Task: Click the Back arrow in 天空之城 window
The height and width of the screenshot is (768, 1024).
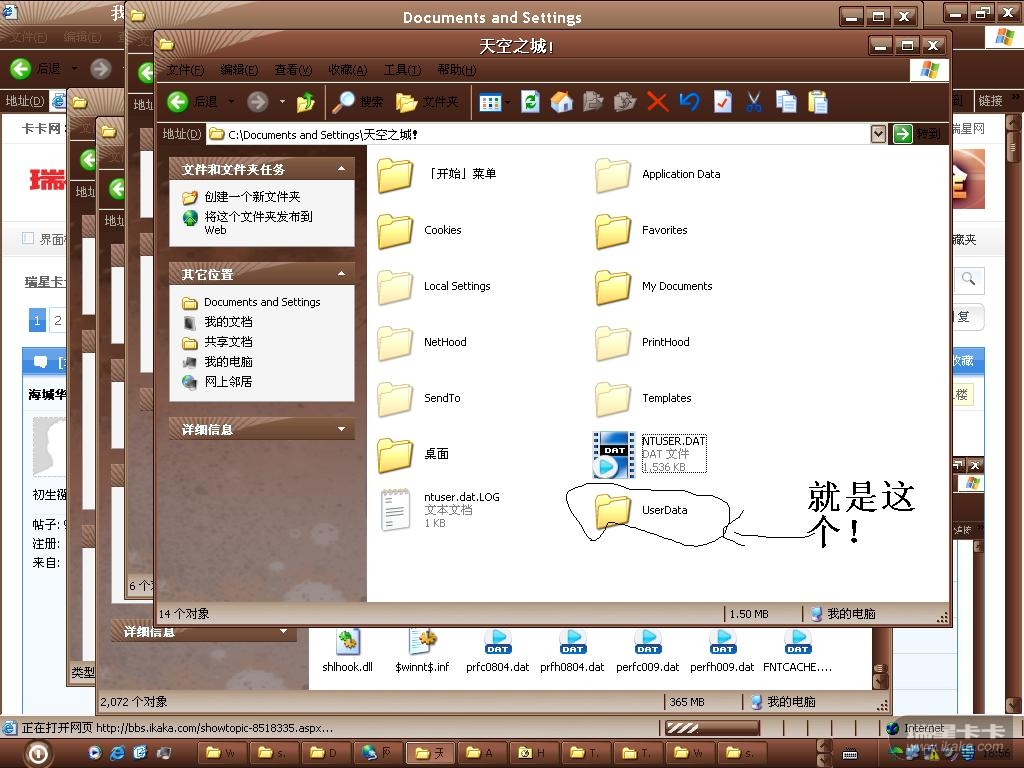Action: [x=178, y=102]
